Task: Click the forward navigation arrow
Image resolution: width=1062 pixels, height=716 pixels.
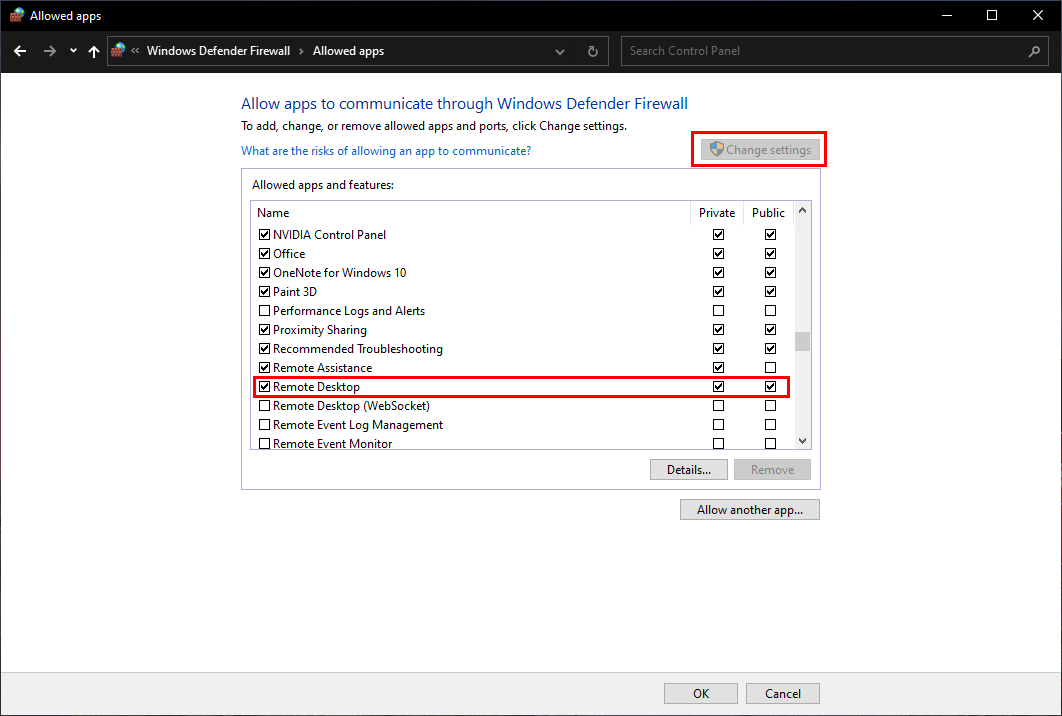Action: coord(49,51)
